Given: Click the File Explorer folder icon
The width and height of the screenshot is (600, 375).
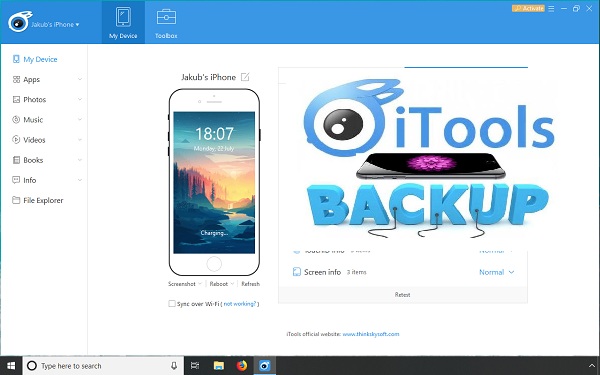Looking at the screenshot, I should coord(16,200).
